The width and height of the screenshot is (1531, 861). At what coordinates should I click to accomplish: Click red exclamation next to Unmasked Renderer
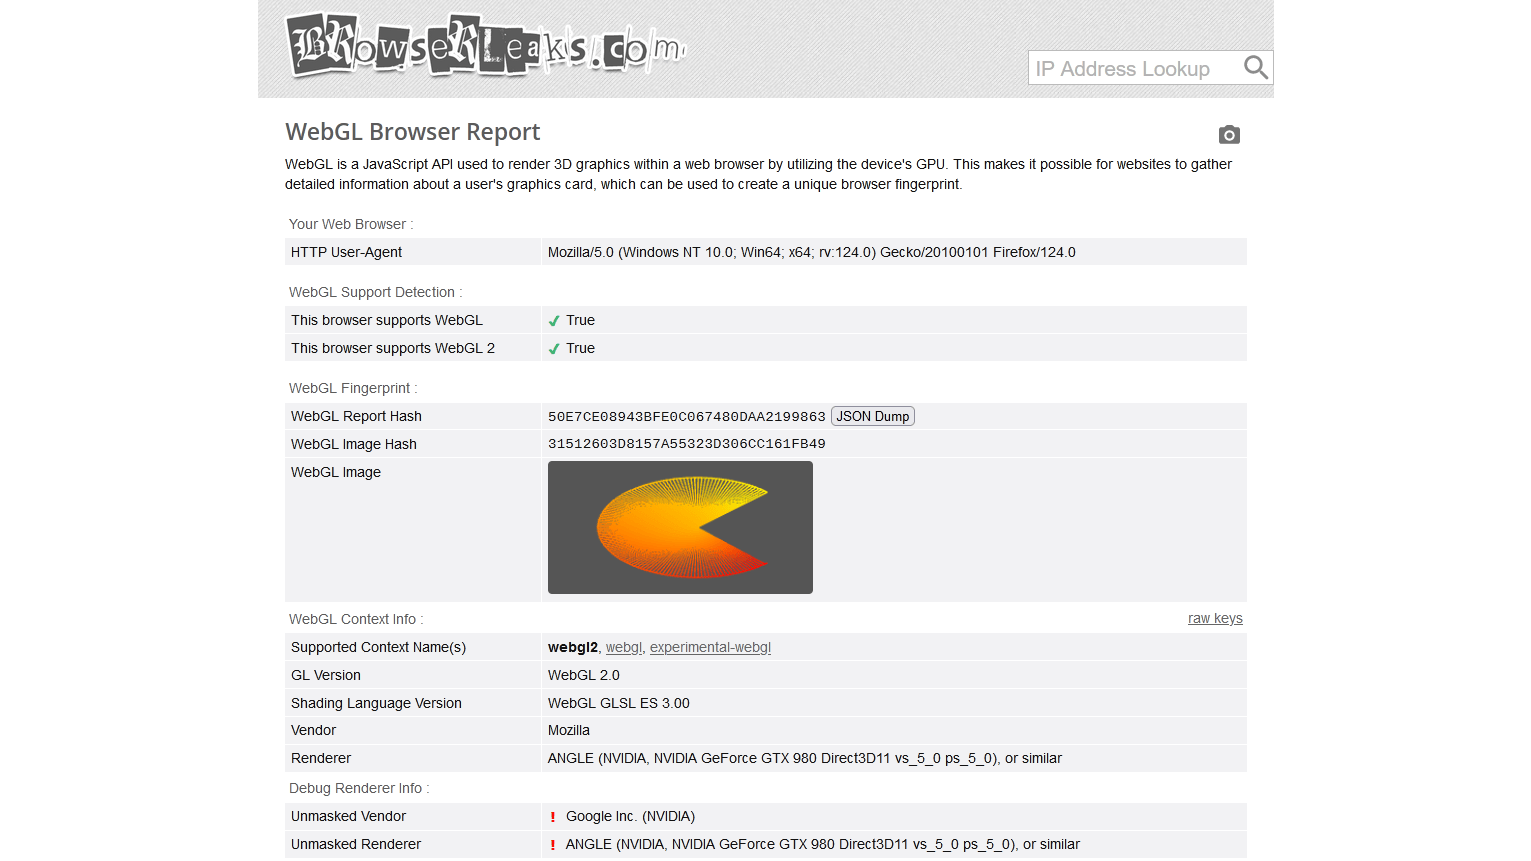tap(553, 845)
